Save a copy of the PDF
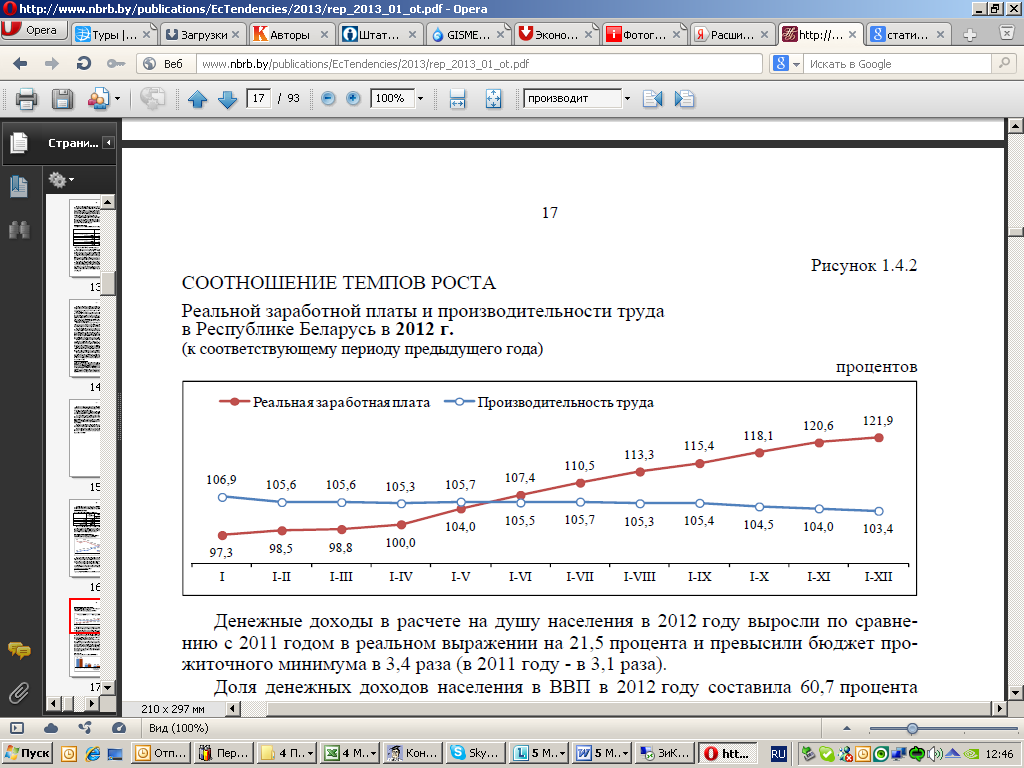This screenshot has width=1024, height=768. (x=62, y=99)
